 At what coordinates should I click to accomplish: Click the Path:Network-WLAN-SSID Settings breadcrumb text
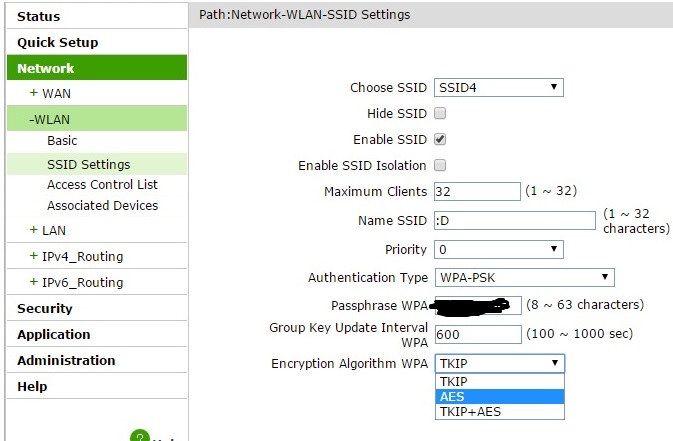pyautogui.click(x=304, y=15)
